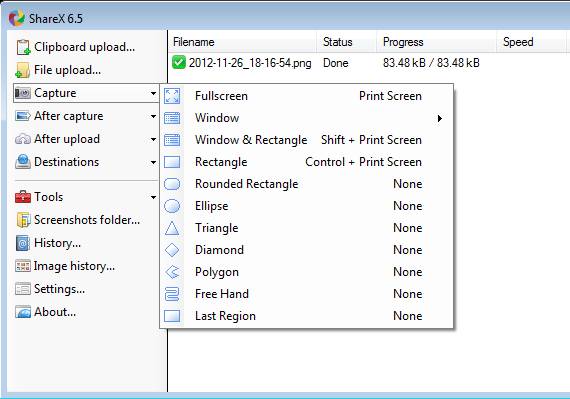Select Polygon capture option
Viewport: 570px width, 399px height.
tap(306, 272)
